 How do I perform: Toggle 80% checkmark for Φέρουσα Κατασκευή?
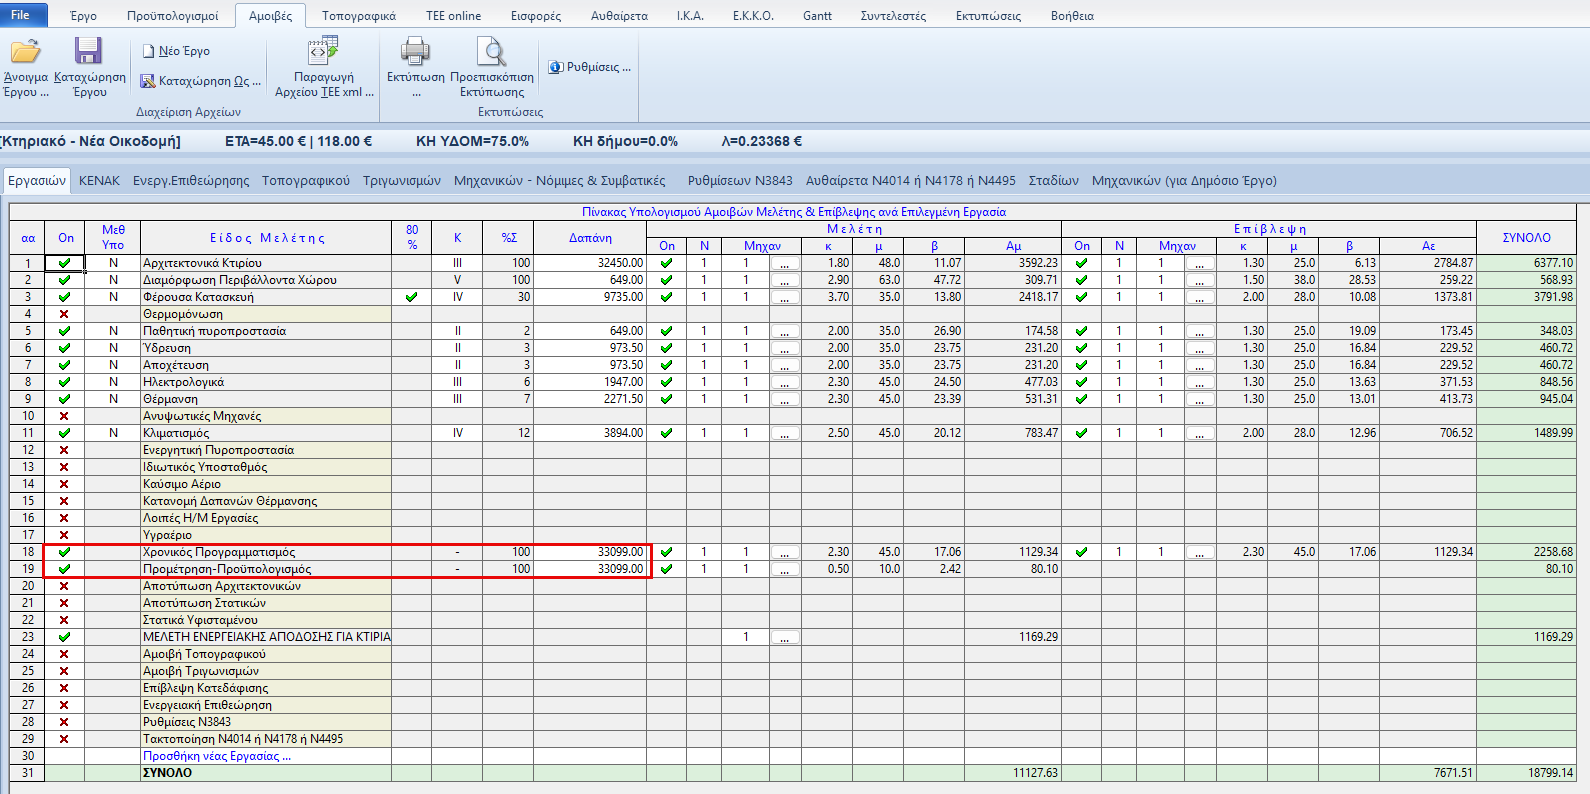(x=411, y=297)
